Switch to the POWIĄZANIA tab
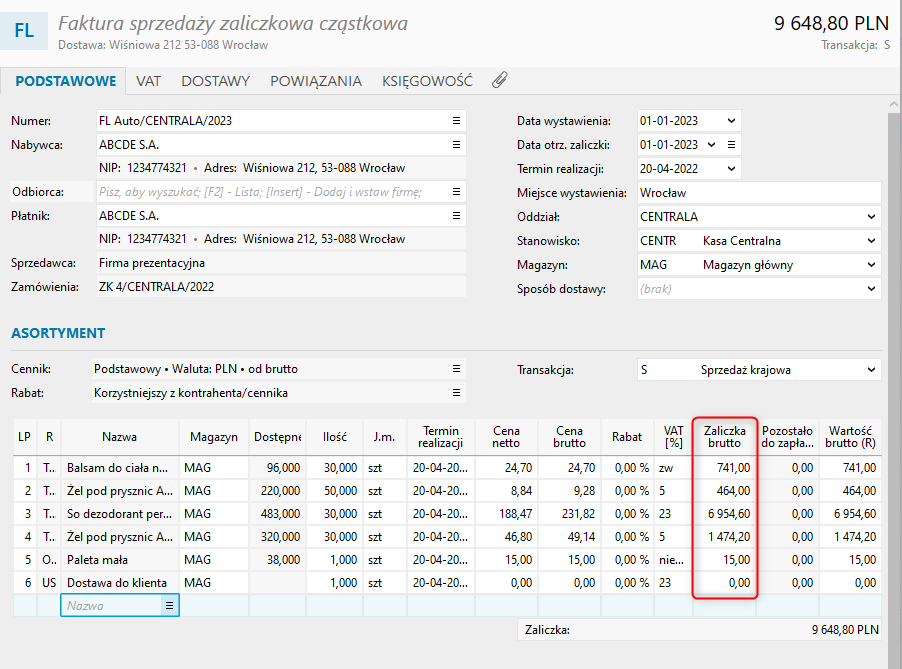 [x=315, y=81]
